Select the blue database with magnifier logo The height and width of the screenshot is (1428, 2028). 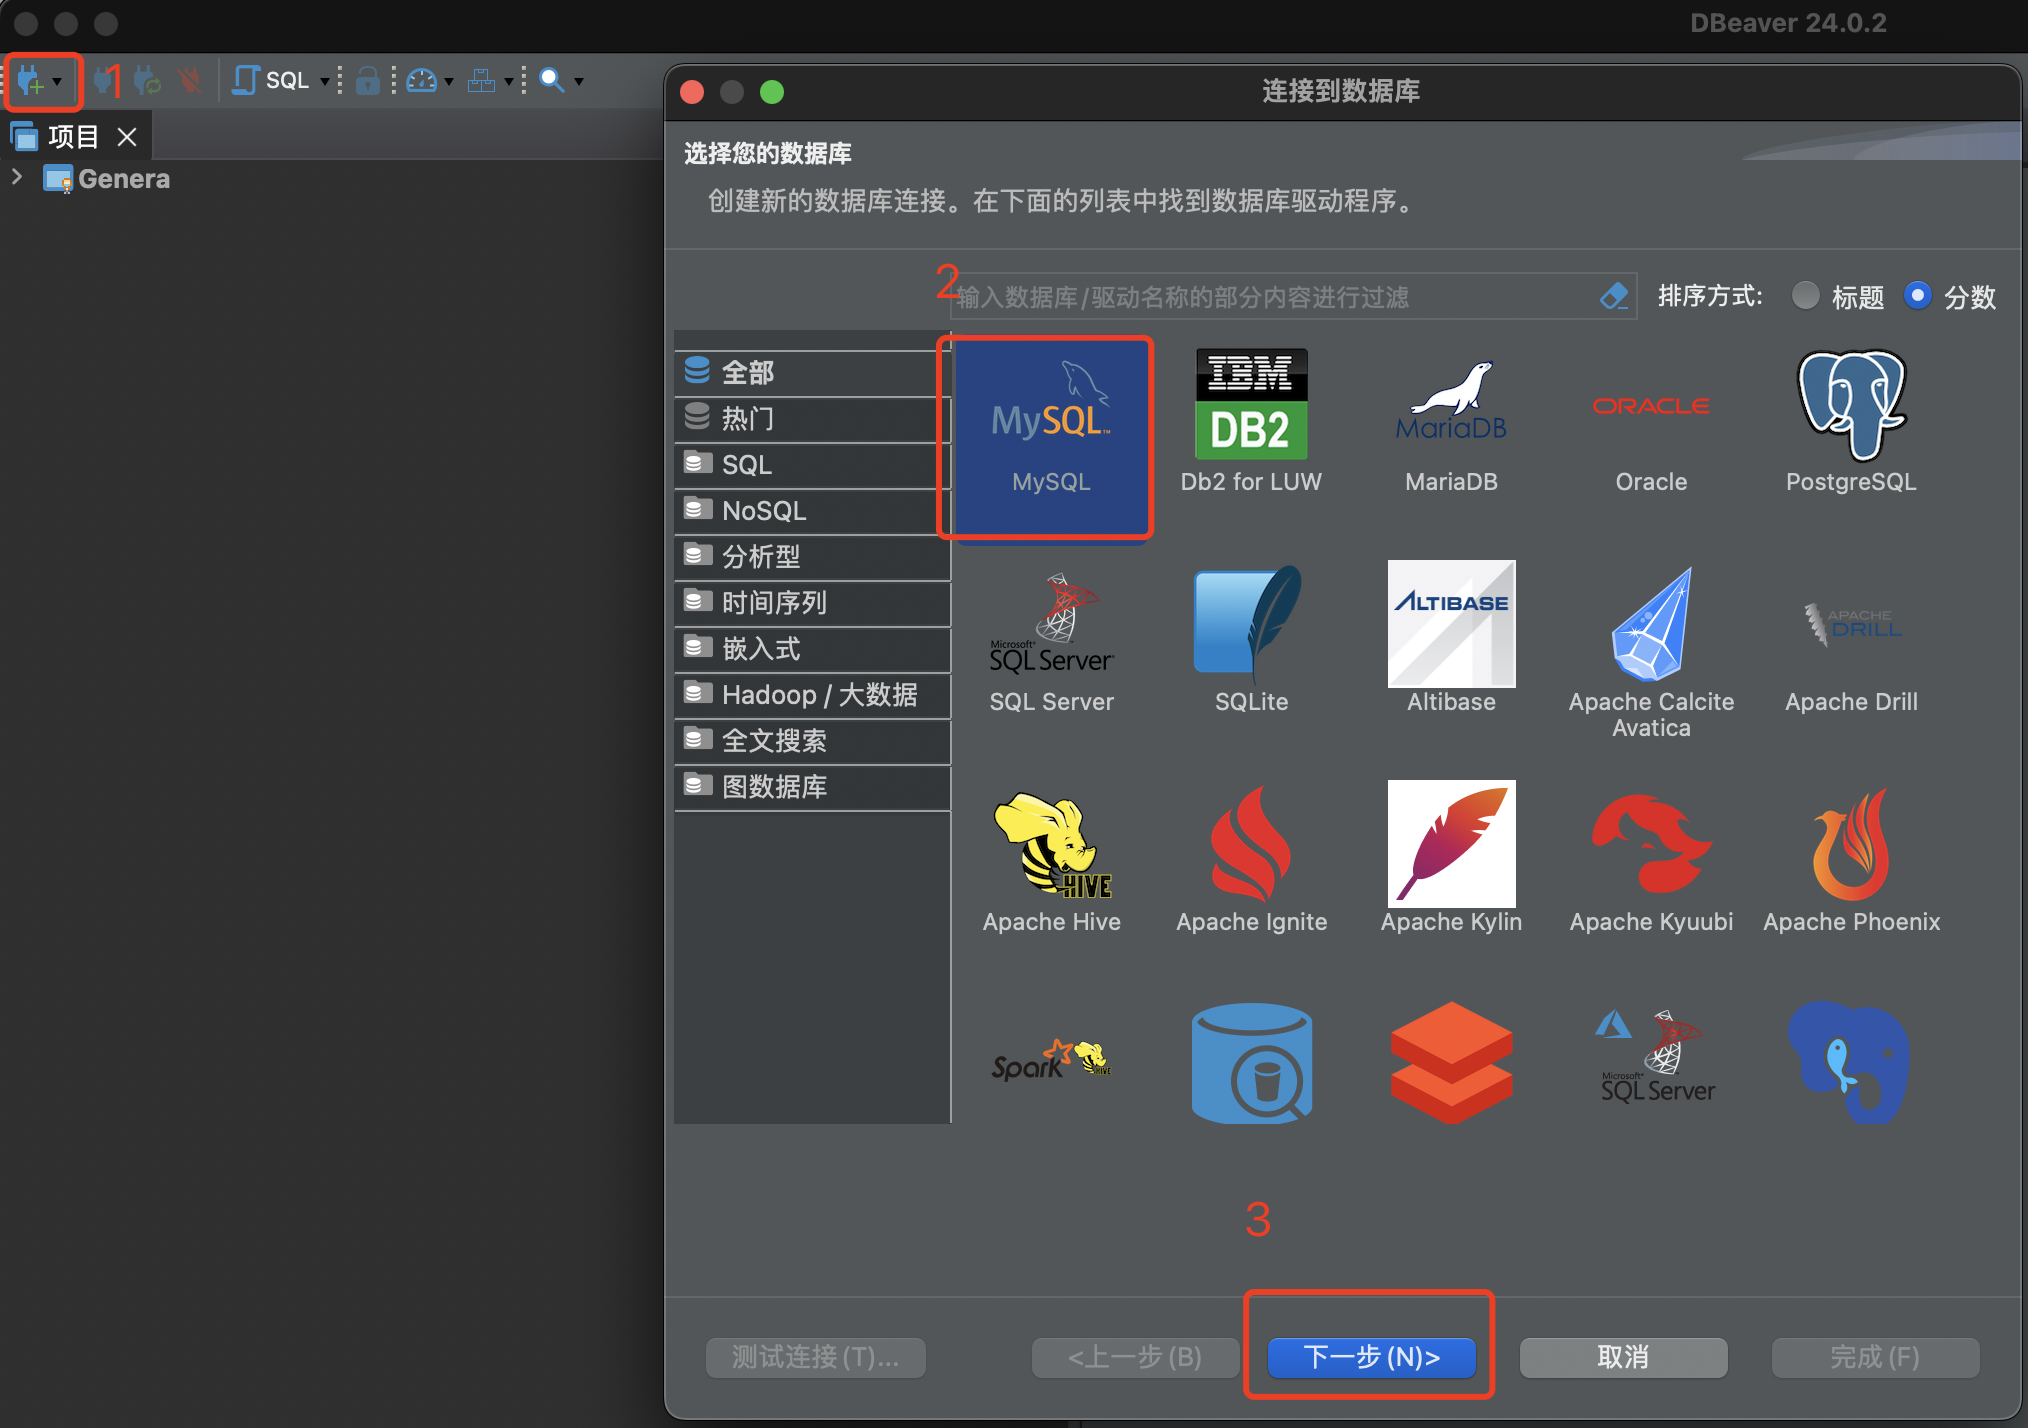(1251, 1062)
